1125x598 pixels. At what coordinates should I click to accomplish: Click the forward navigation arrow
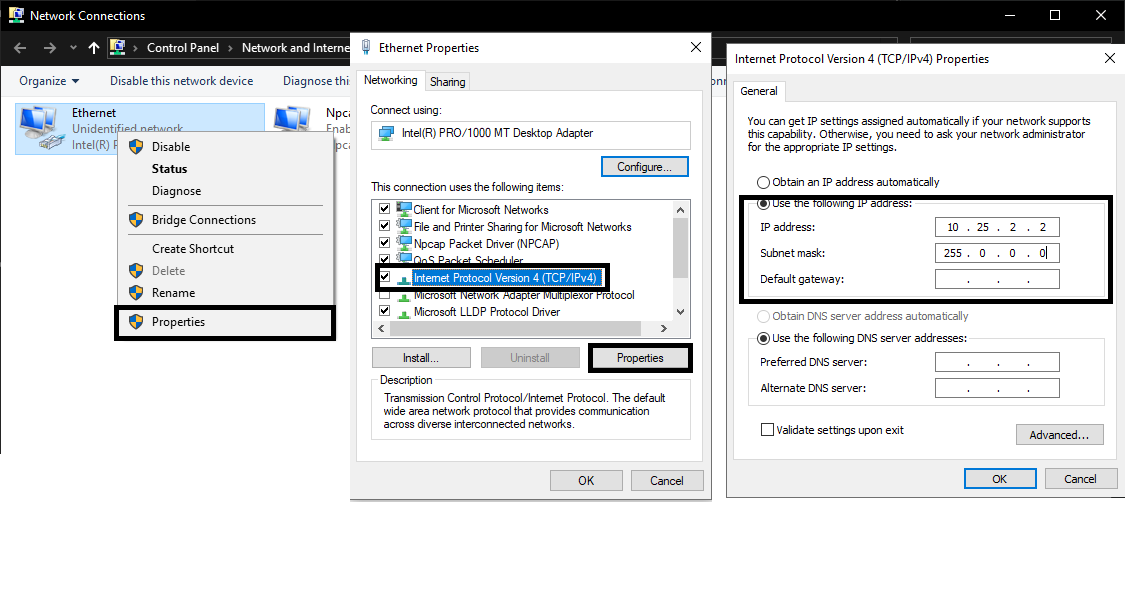click(x=48, y=48)
